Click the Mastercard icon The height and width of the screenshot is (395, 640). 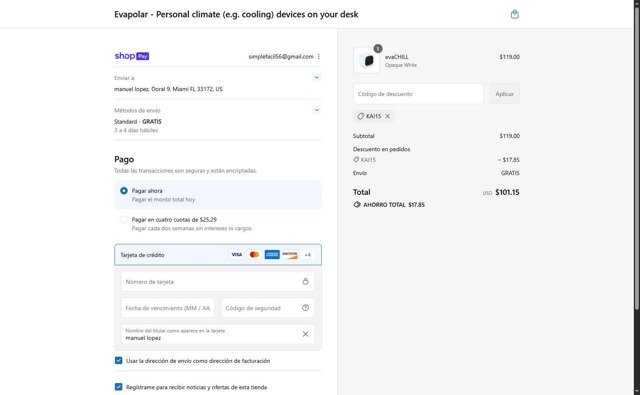[x=254, y=255]
